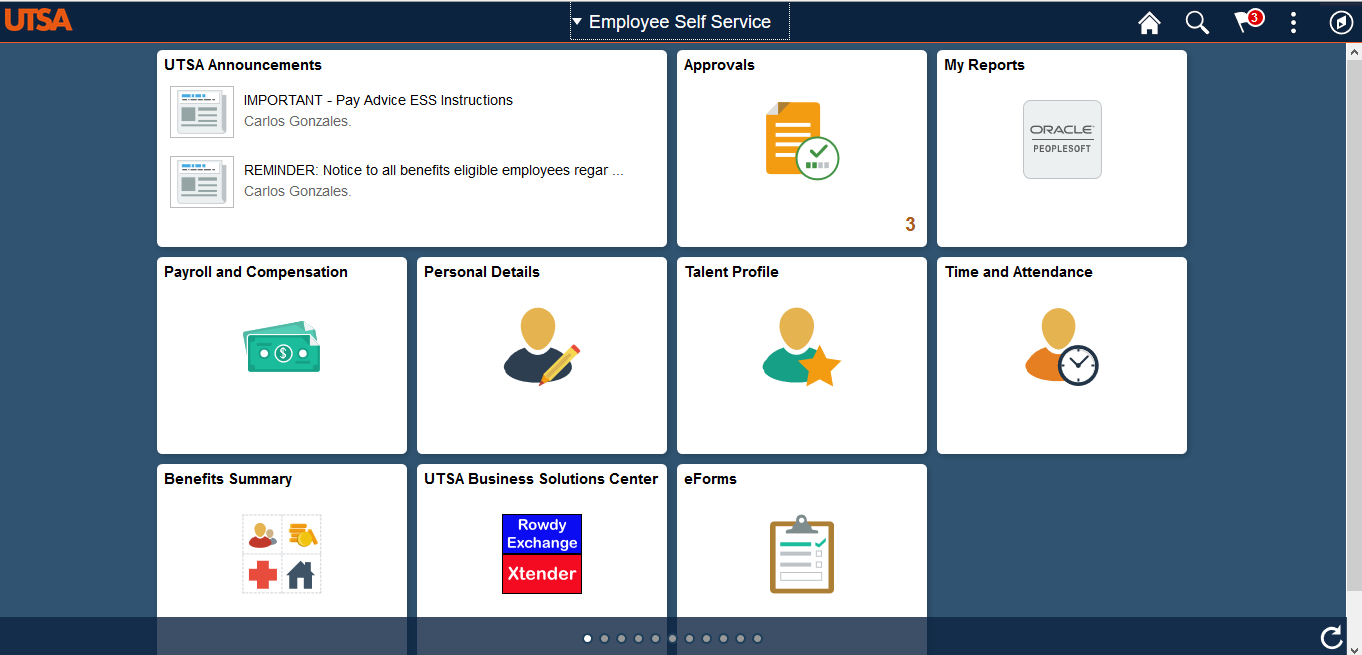The width and height of the screenshot is (1362, 655).
Task: Click the Payroll and Compensation title
Action: point(256,272)
